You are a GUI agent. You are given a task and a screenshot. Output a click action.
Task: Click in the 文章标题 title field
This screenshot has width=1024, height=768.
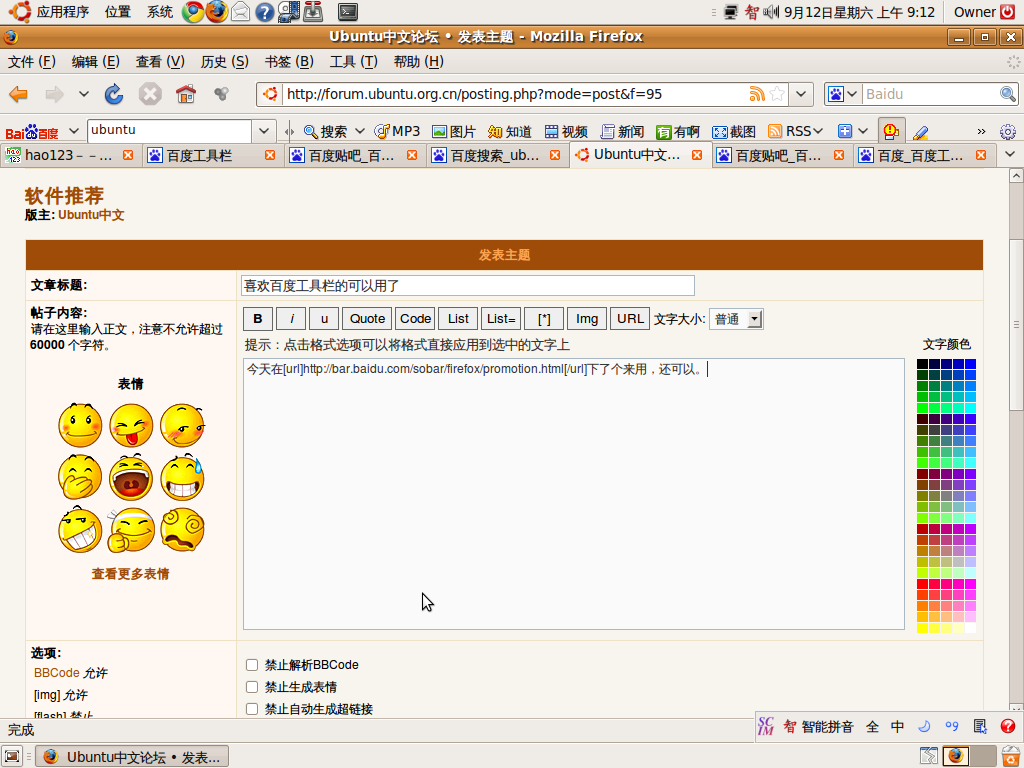tap(468, 285)
